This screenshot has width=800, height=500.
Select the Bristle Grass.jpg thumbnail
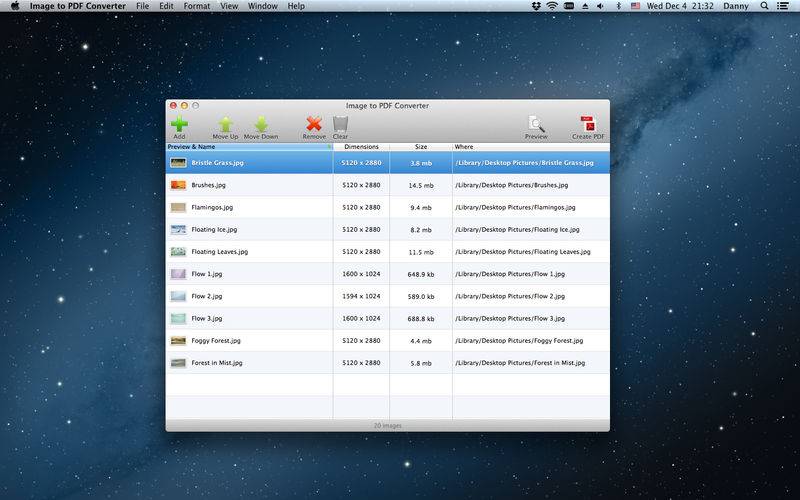pos(178,163)
